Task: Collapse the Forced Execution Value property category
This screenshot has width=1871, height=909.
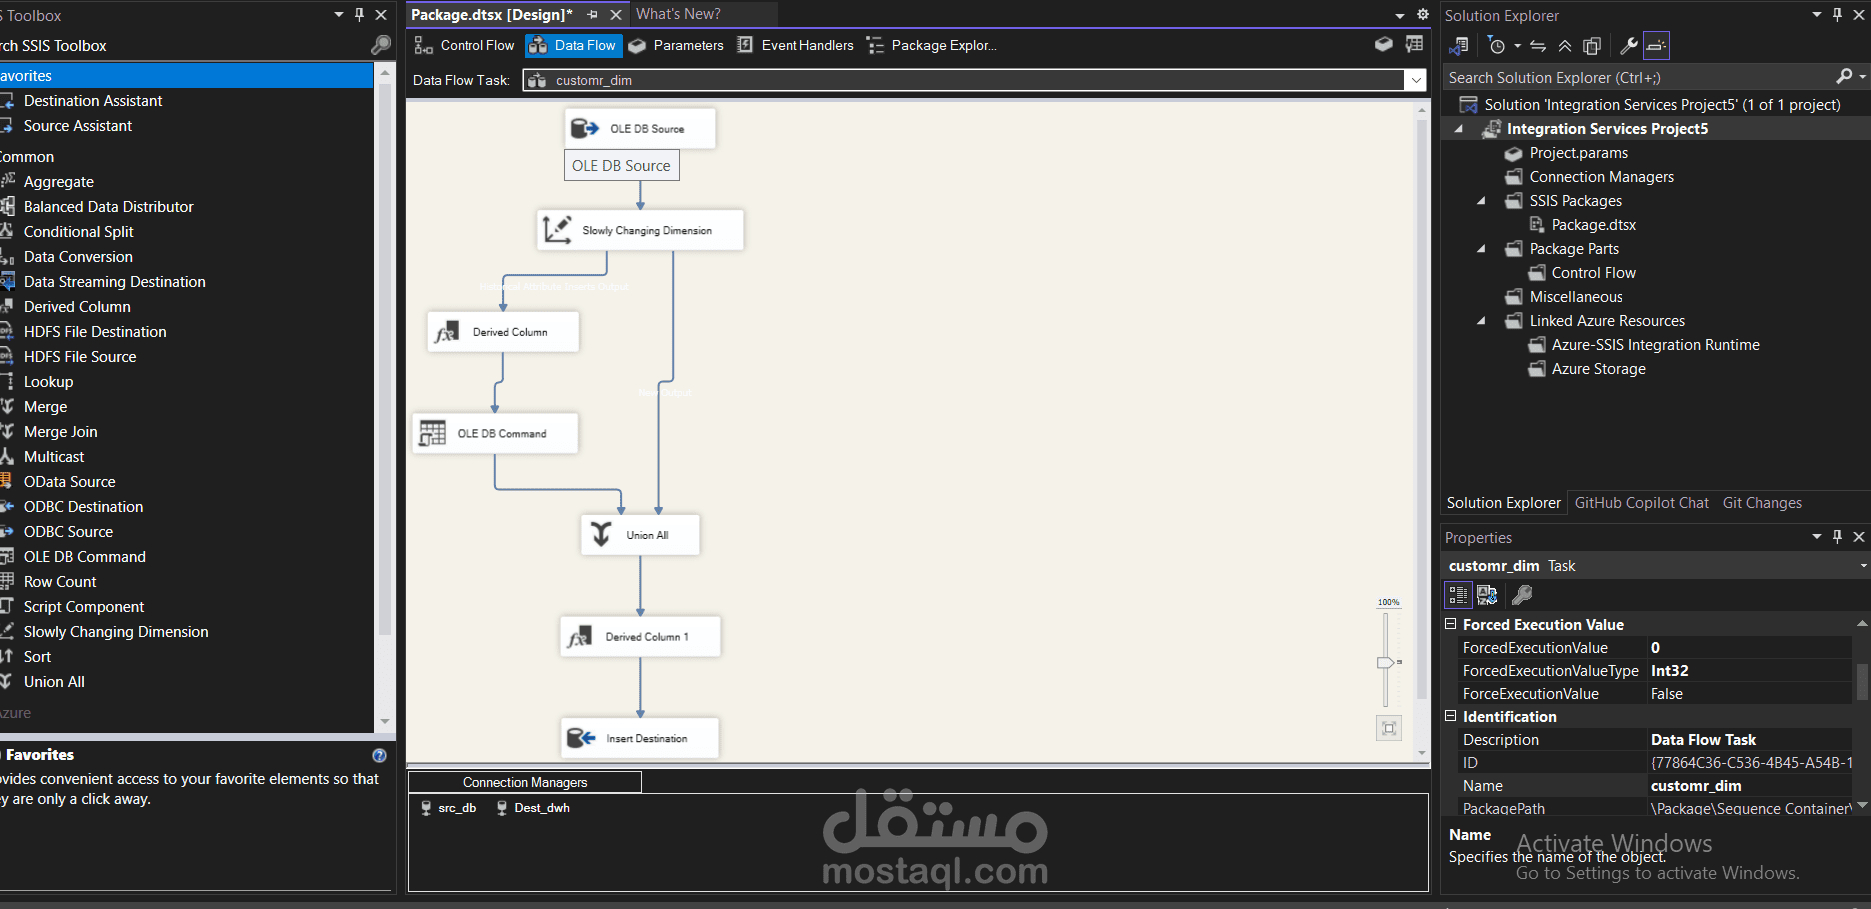Action: coord(1450,624)
